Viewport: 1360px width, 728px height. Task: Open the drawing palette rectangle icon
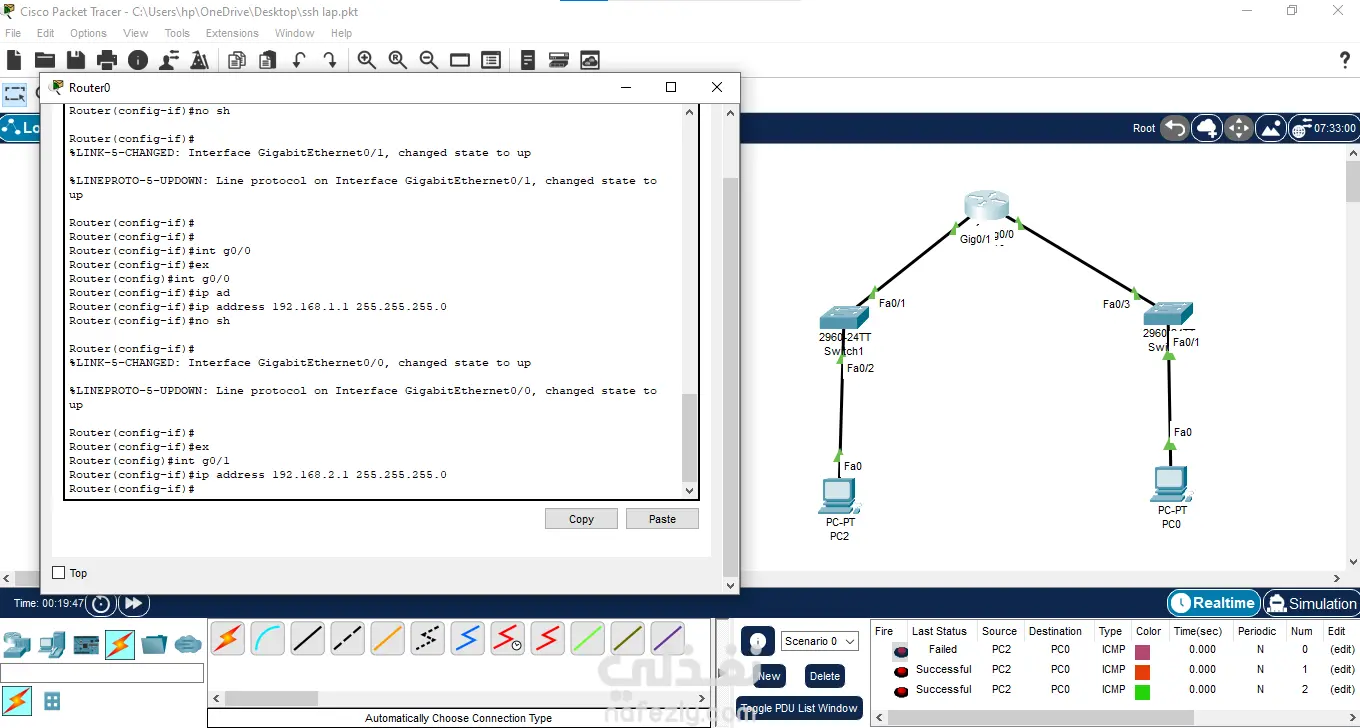click(x=460, y=60)
